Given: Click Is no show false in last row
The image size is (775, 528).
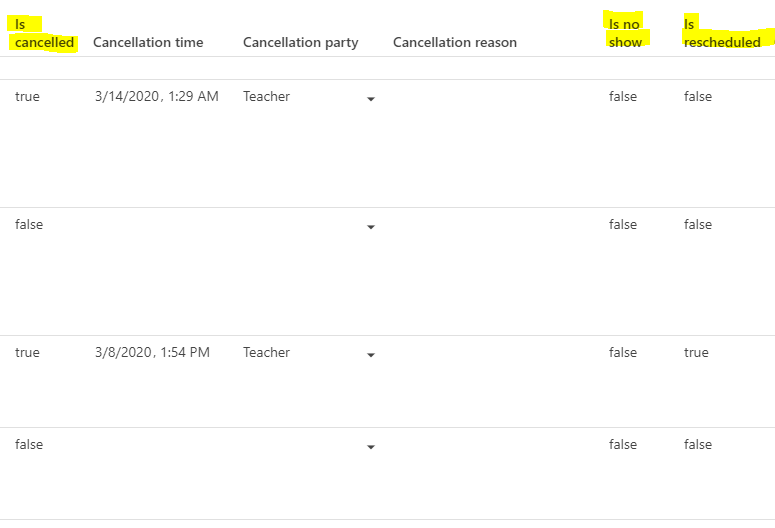Looking at the screenshot, I should tap(622, 445).
